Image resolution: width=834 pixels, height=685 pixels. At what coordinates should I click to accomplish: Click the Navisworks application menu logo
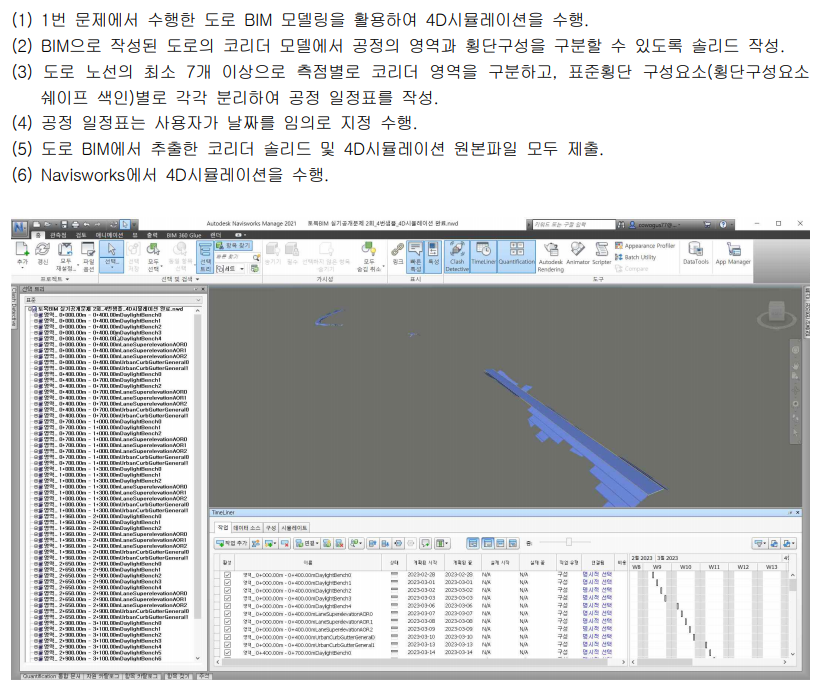coord(20,227)
